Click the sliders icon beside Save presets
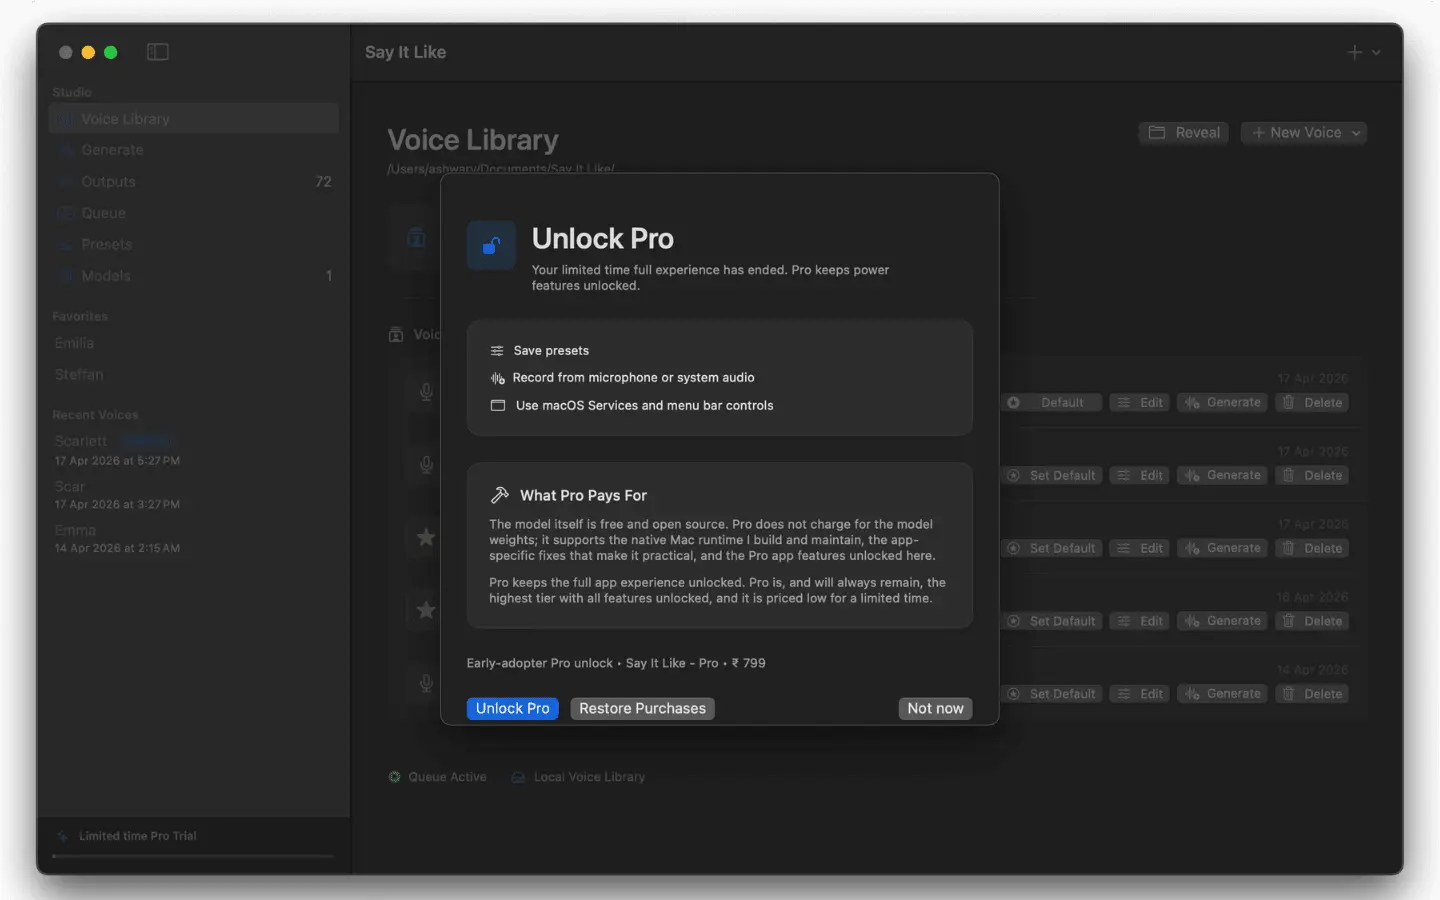 pyautogui.click(x=497, y=351)
